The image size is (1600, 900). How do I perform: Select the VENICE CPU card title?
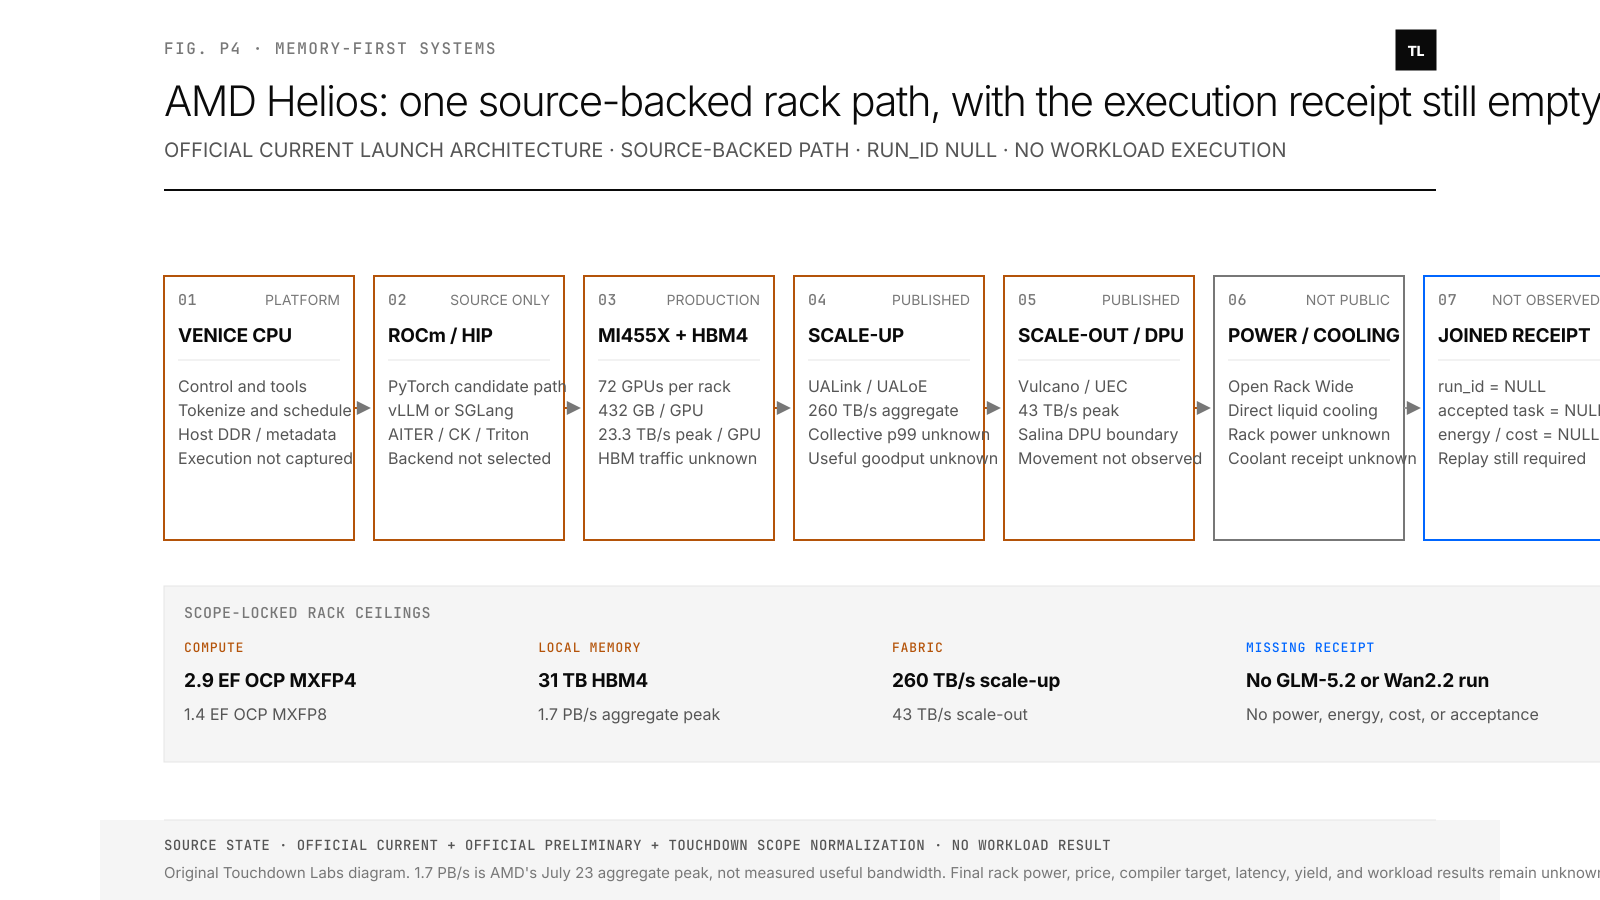pos(235,336)
